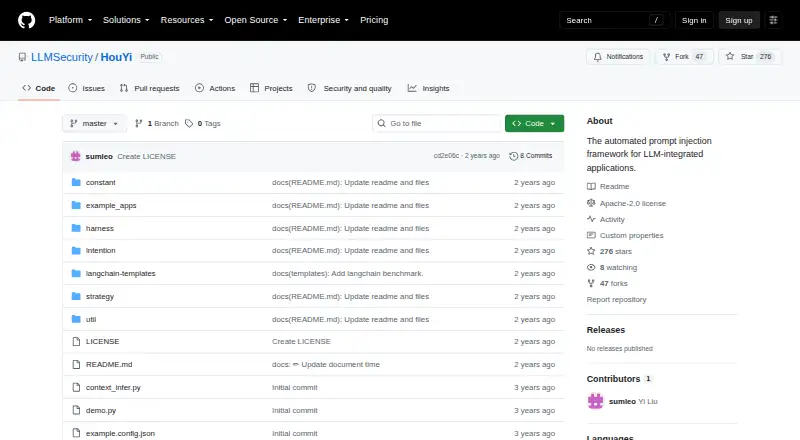
Task: View the Apache-2.0 license link
Action: tap(627, 203)
